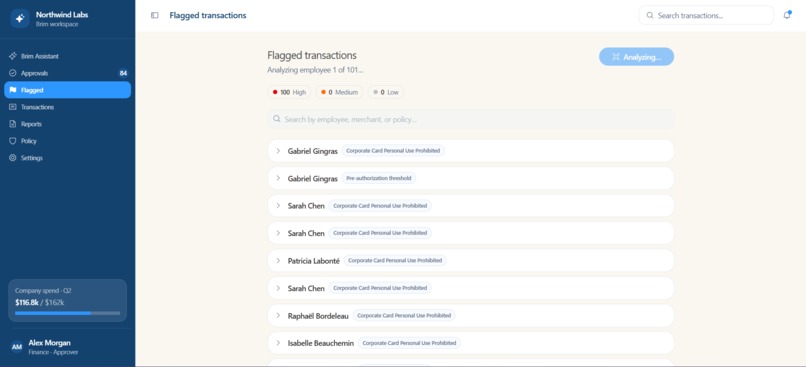Expand the third Sarah Chen row chevron
This screenshot has width=806, height=367.
(278, 288)
